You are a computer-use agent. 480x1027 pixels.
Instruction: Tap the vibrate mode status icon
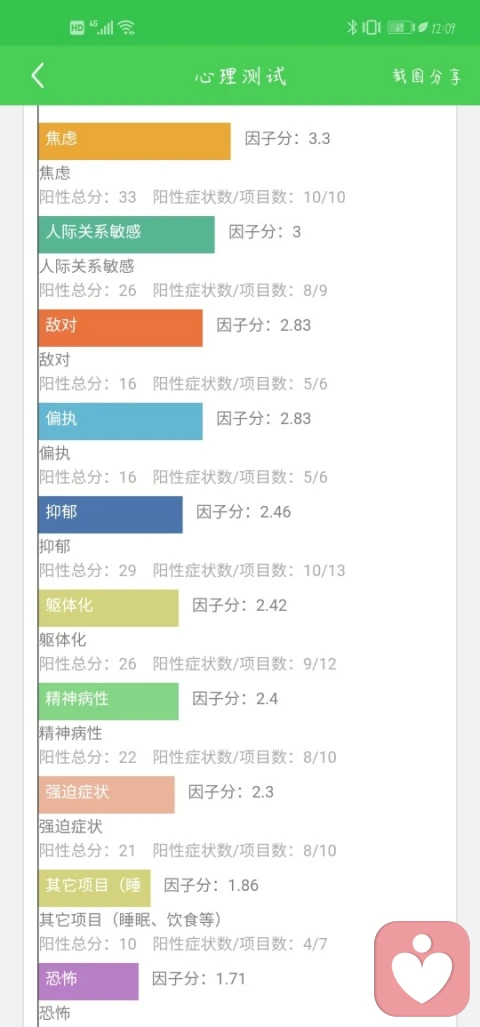point(371,28)
